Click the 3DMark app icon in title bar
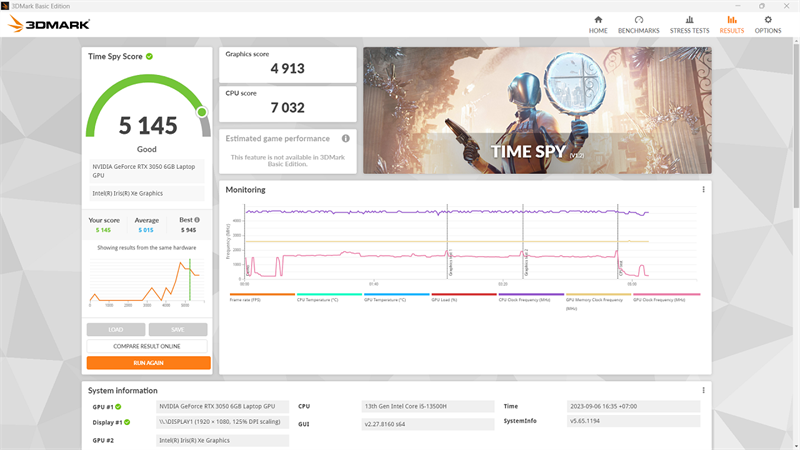800x450 pixels. pyautogui.click(x=5, y=6)
